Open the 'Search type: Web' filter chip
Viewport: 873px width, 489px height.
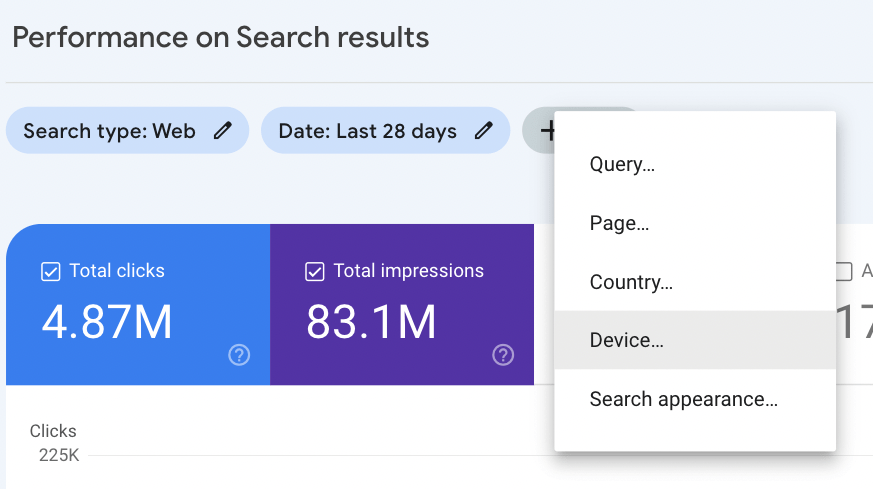[x=110, y=131]
